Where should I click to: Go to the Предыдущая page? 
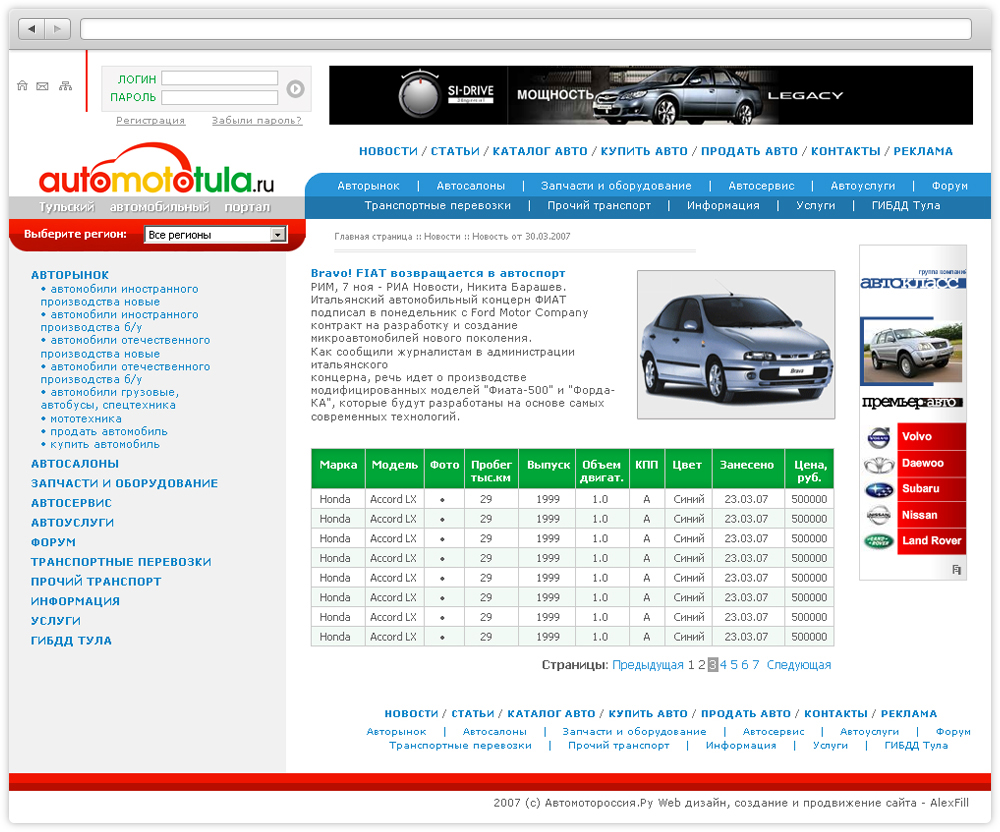coord(647,665)
